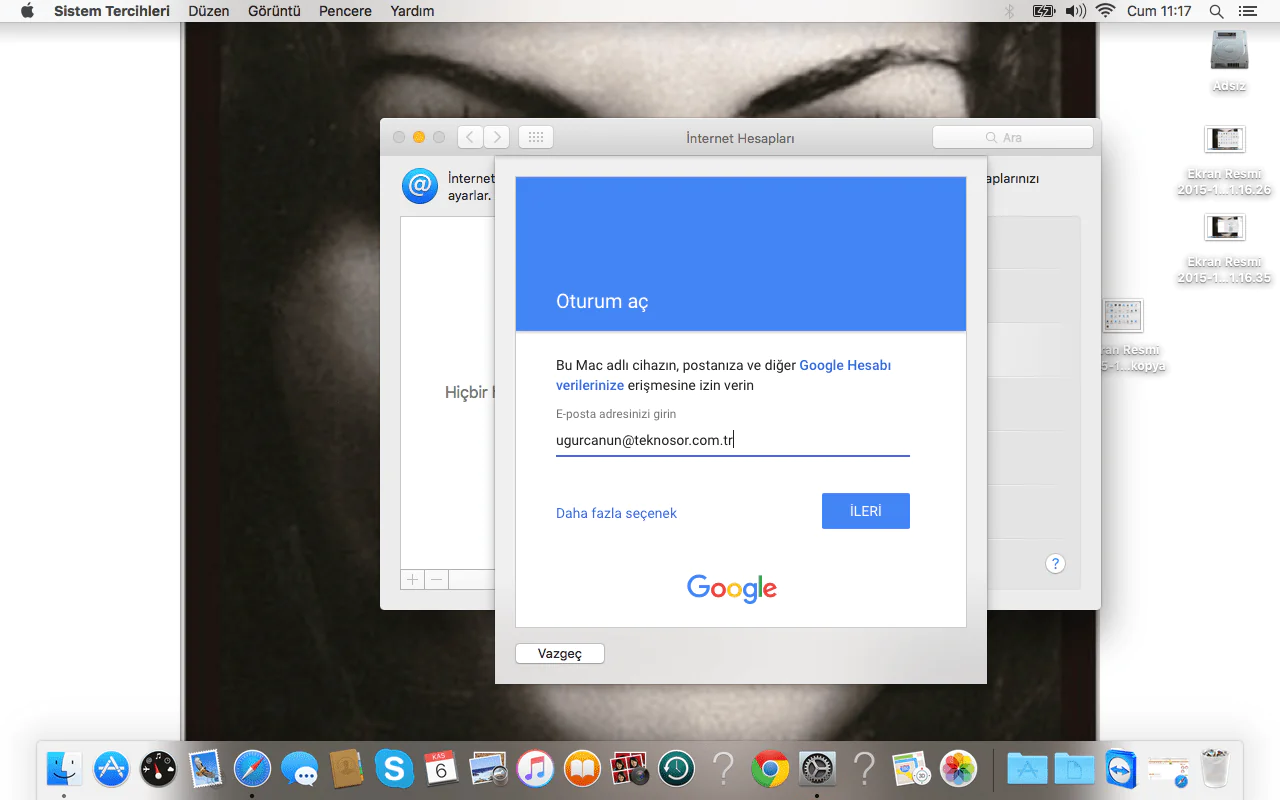1280x800 pixels.
Task: Launch Skype from the dock
Action: coord(394,768)
